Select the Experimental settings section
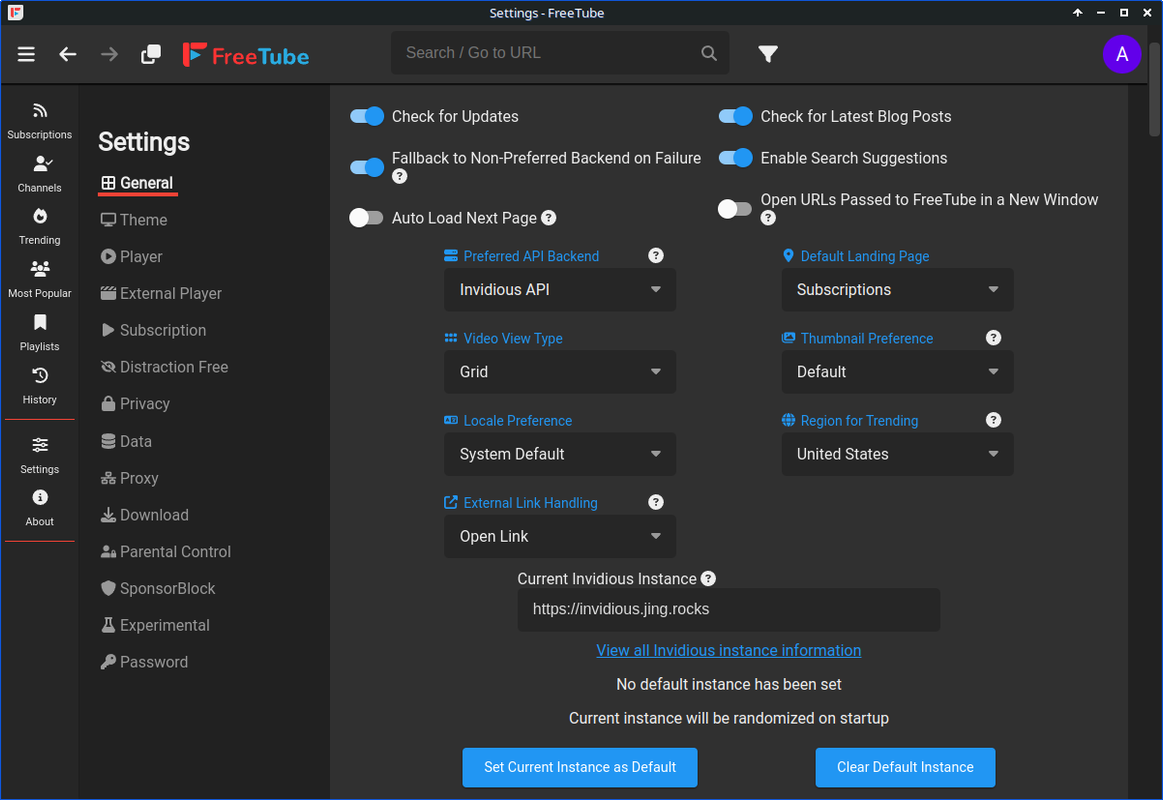1163x800 pixels. click(x=155, y=626)
